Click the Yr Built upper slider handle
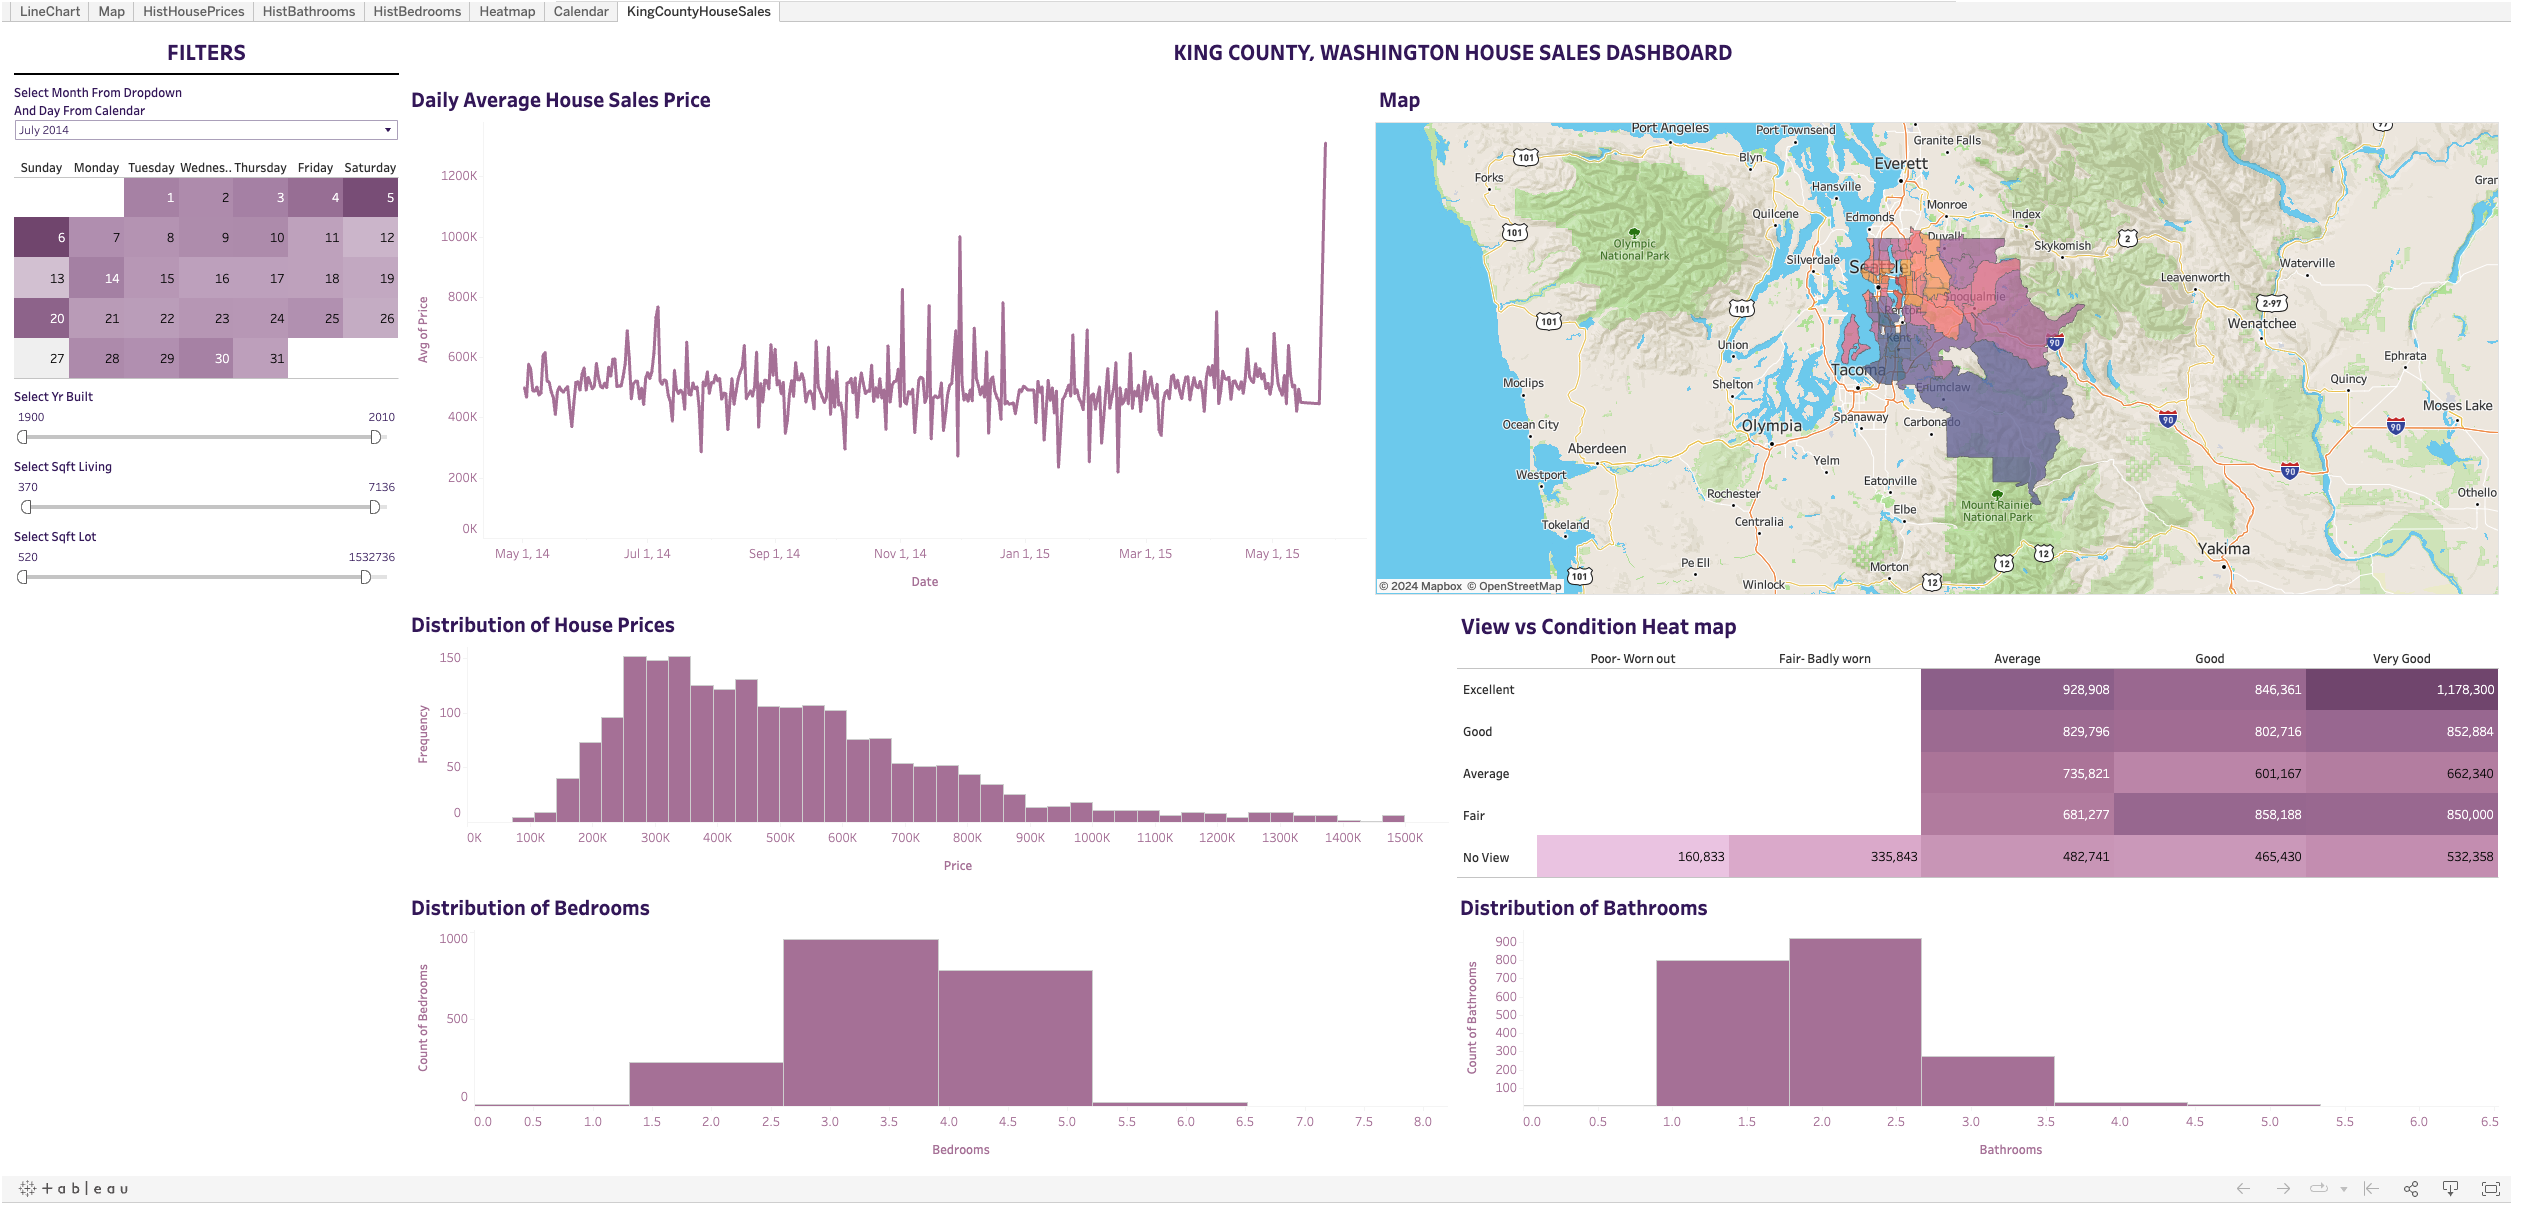The width and height of the screenshot is (2536, 1206). (375, 437)
